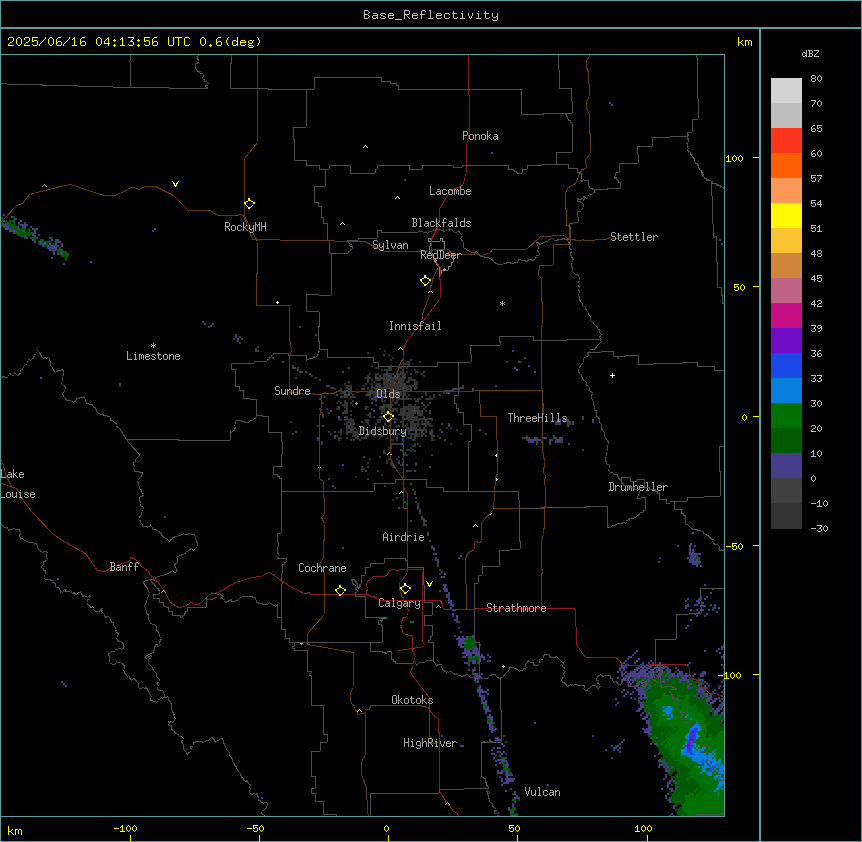Select the -30 value in the dBZ legend
862x842 pixels.
[819, 528]
